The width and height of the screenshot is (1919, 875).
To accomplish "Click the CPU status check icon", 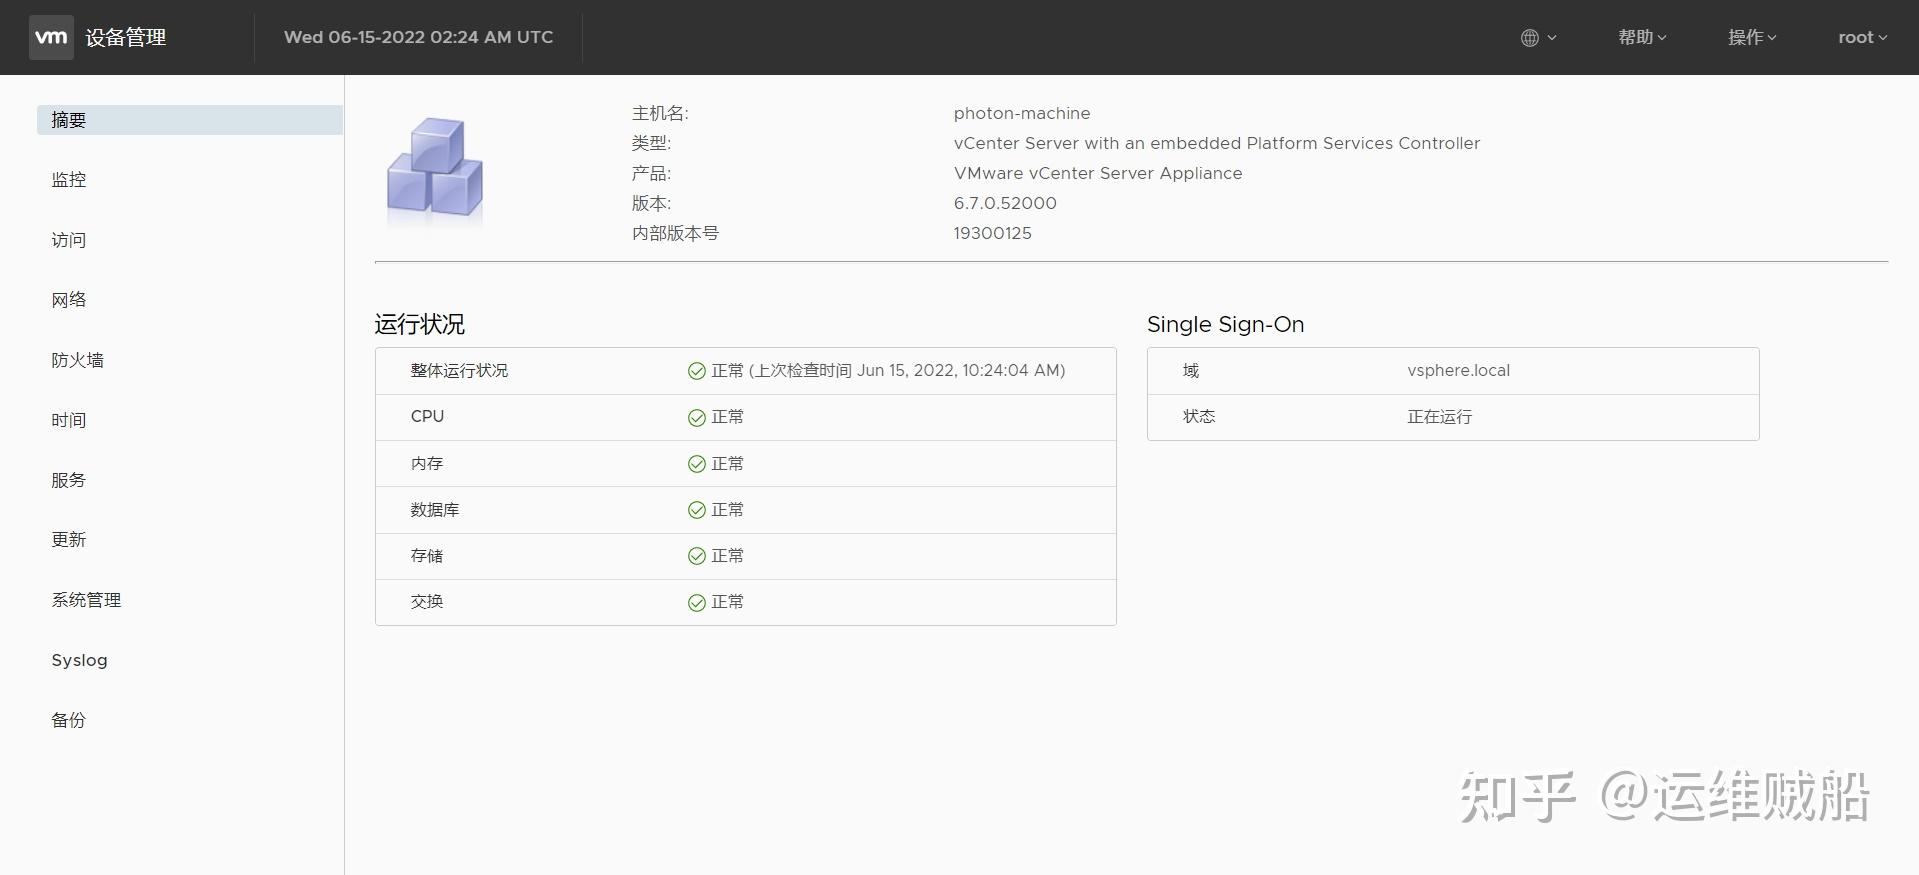I will point(697,417).
